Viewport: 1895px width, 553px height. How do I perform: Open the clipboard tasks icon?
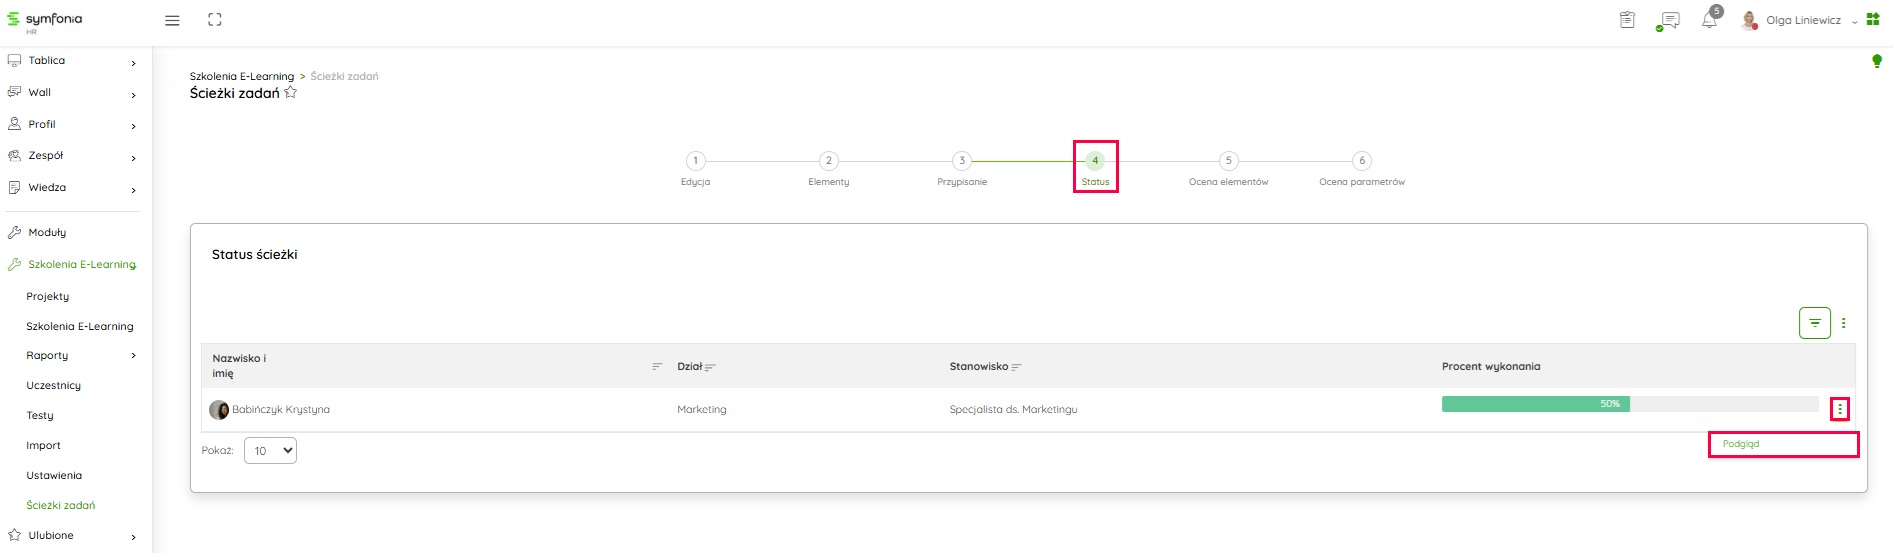(1627, 20)
